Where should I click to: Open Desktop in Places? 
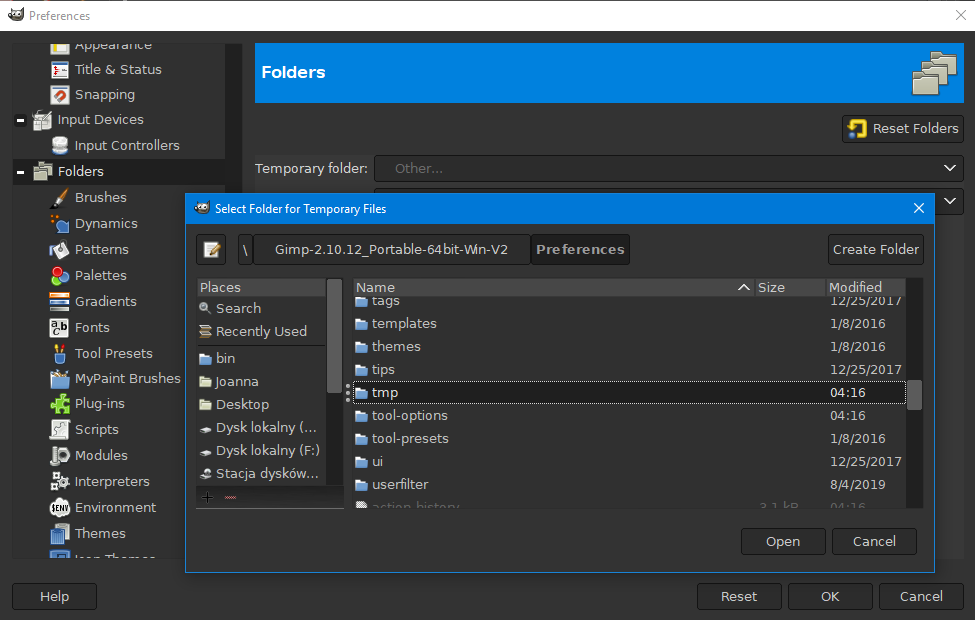click(261, 405)
